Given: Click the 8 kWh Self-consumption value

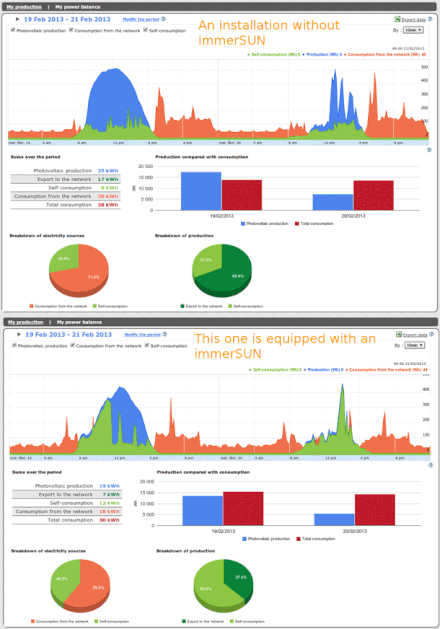Looking at the screenshot, I should pyautogui.click(x=109, y=188).
